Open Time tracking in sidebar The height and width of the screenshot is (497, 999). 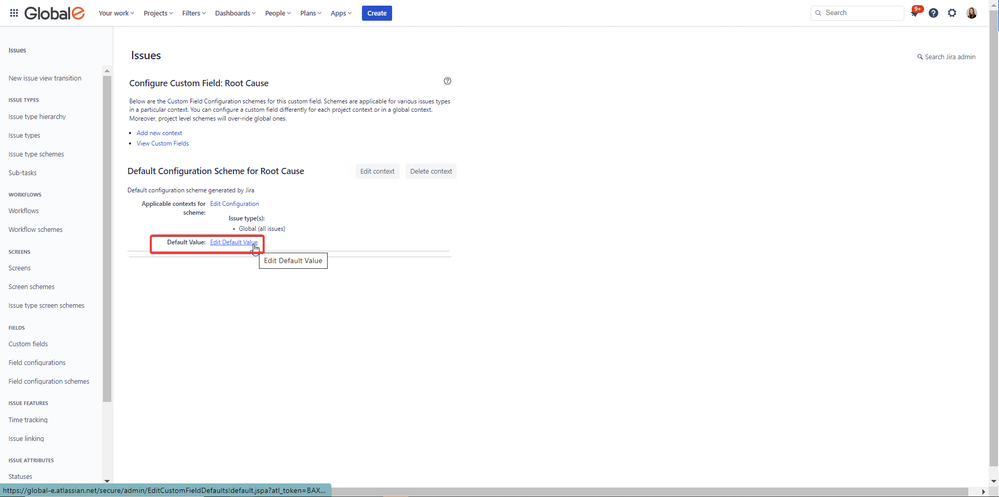(28, 420)
